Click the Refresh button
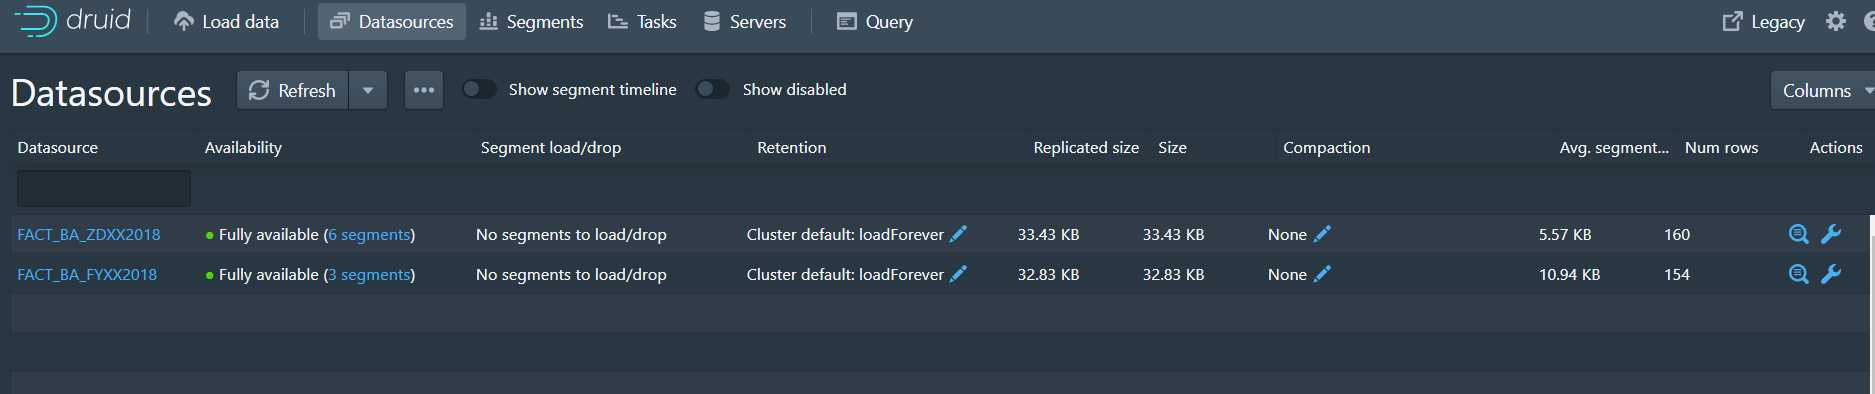Screen dimensions: 1875x394 point(292,90)
